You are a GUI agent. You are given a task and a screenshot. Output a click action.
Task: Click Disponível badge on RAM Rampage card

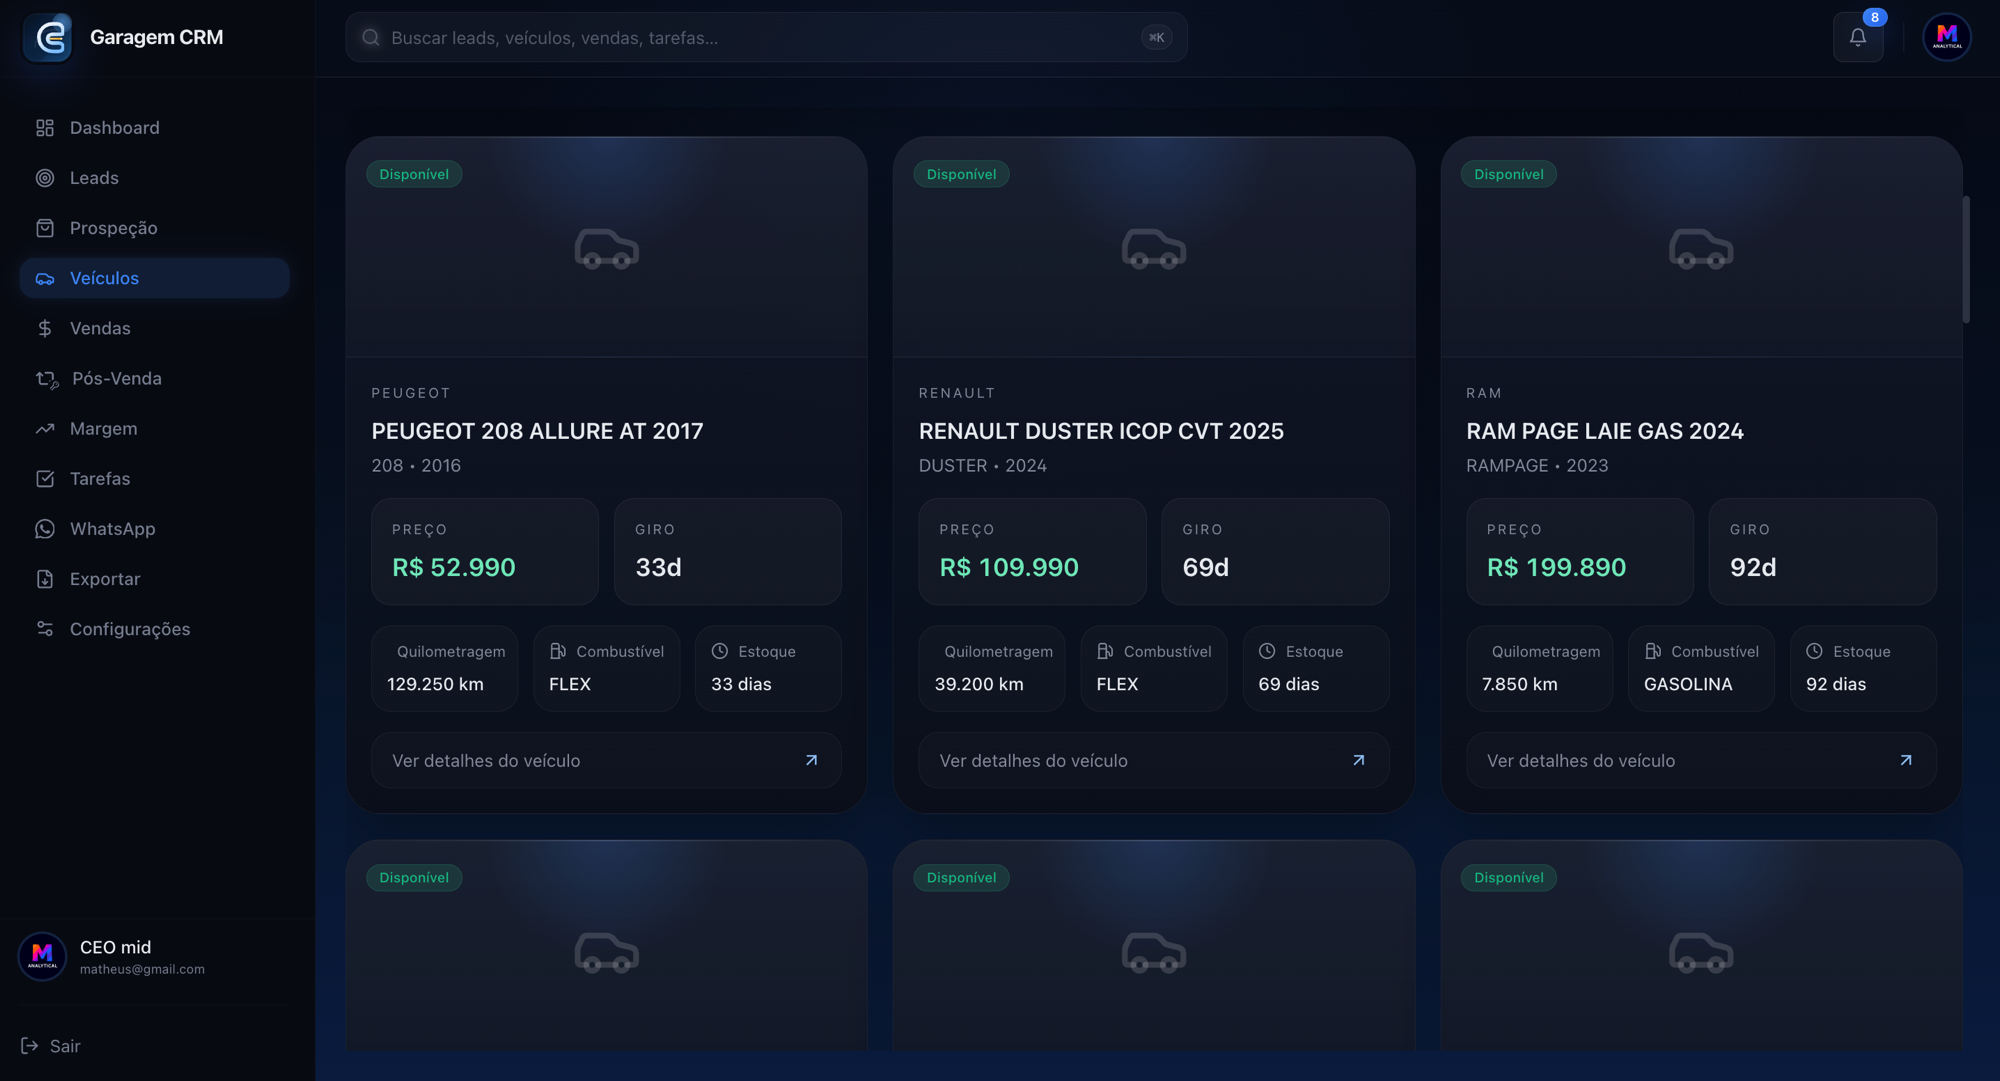pyautogui.click(x=1508, y=174)
